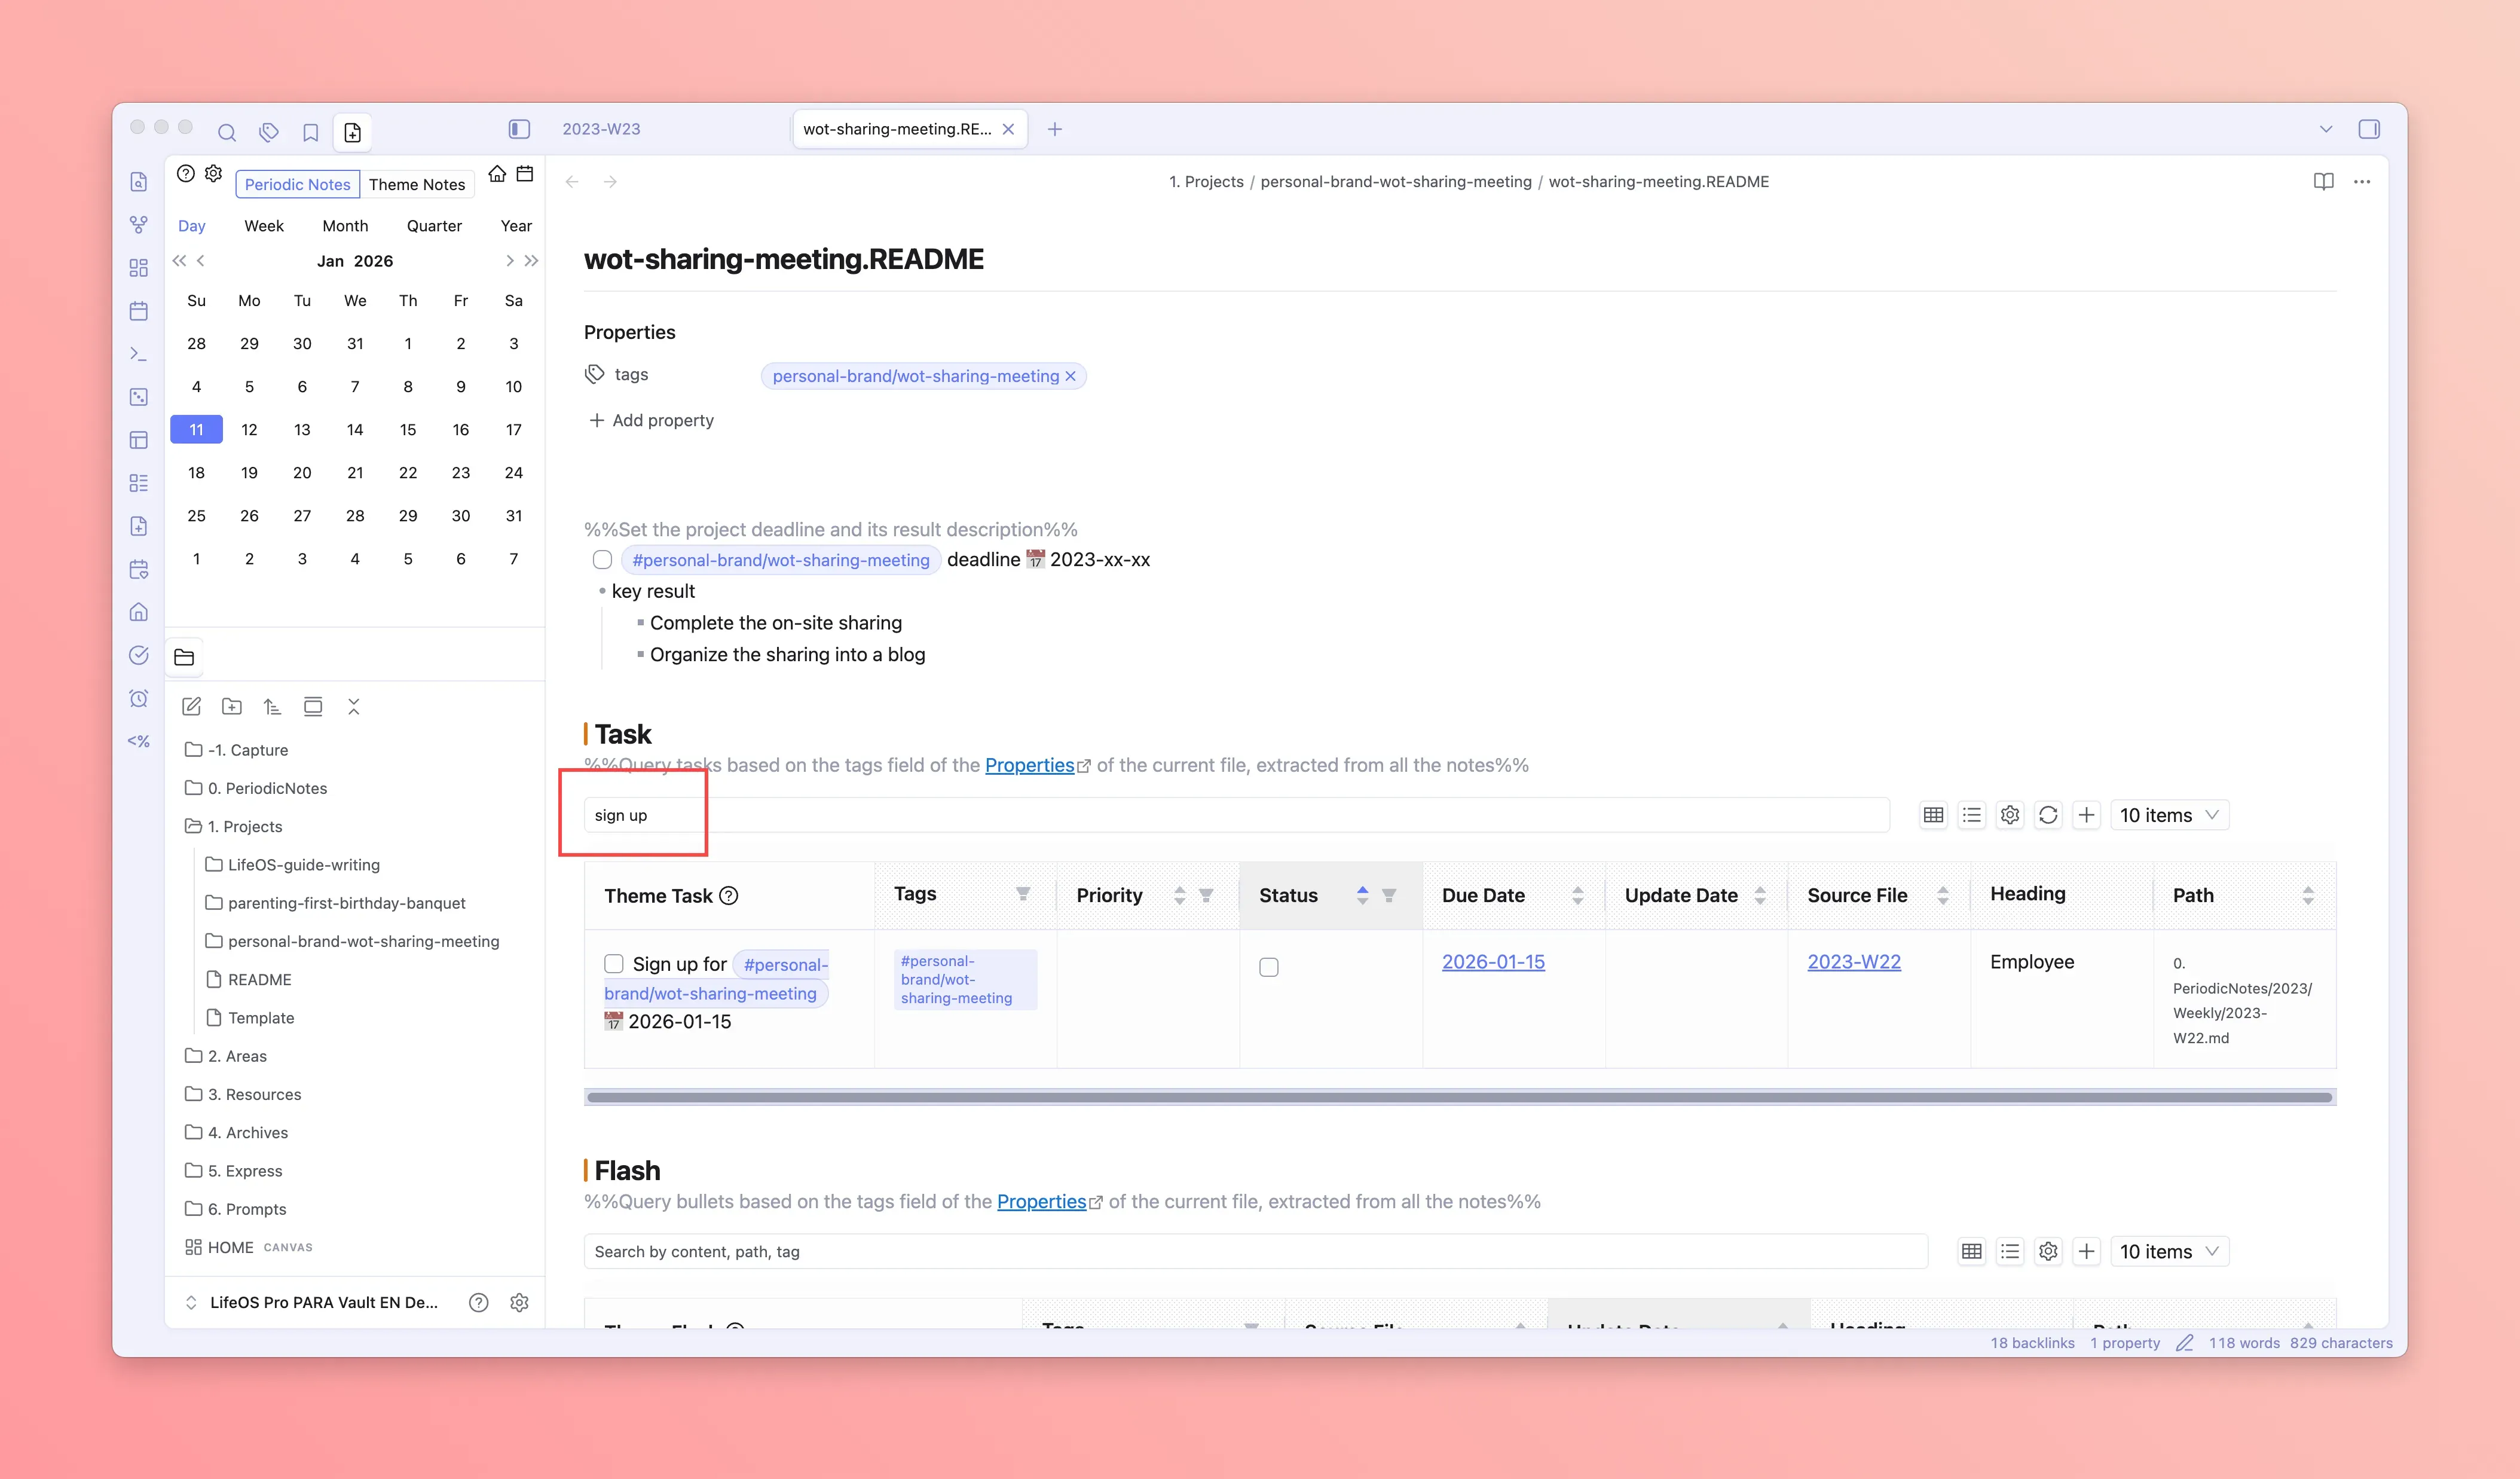Click the new folder icon in file explorer

tap(232, 707)
